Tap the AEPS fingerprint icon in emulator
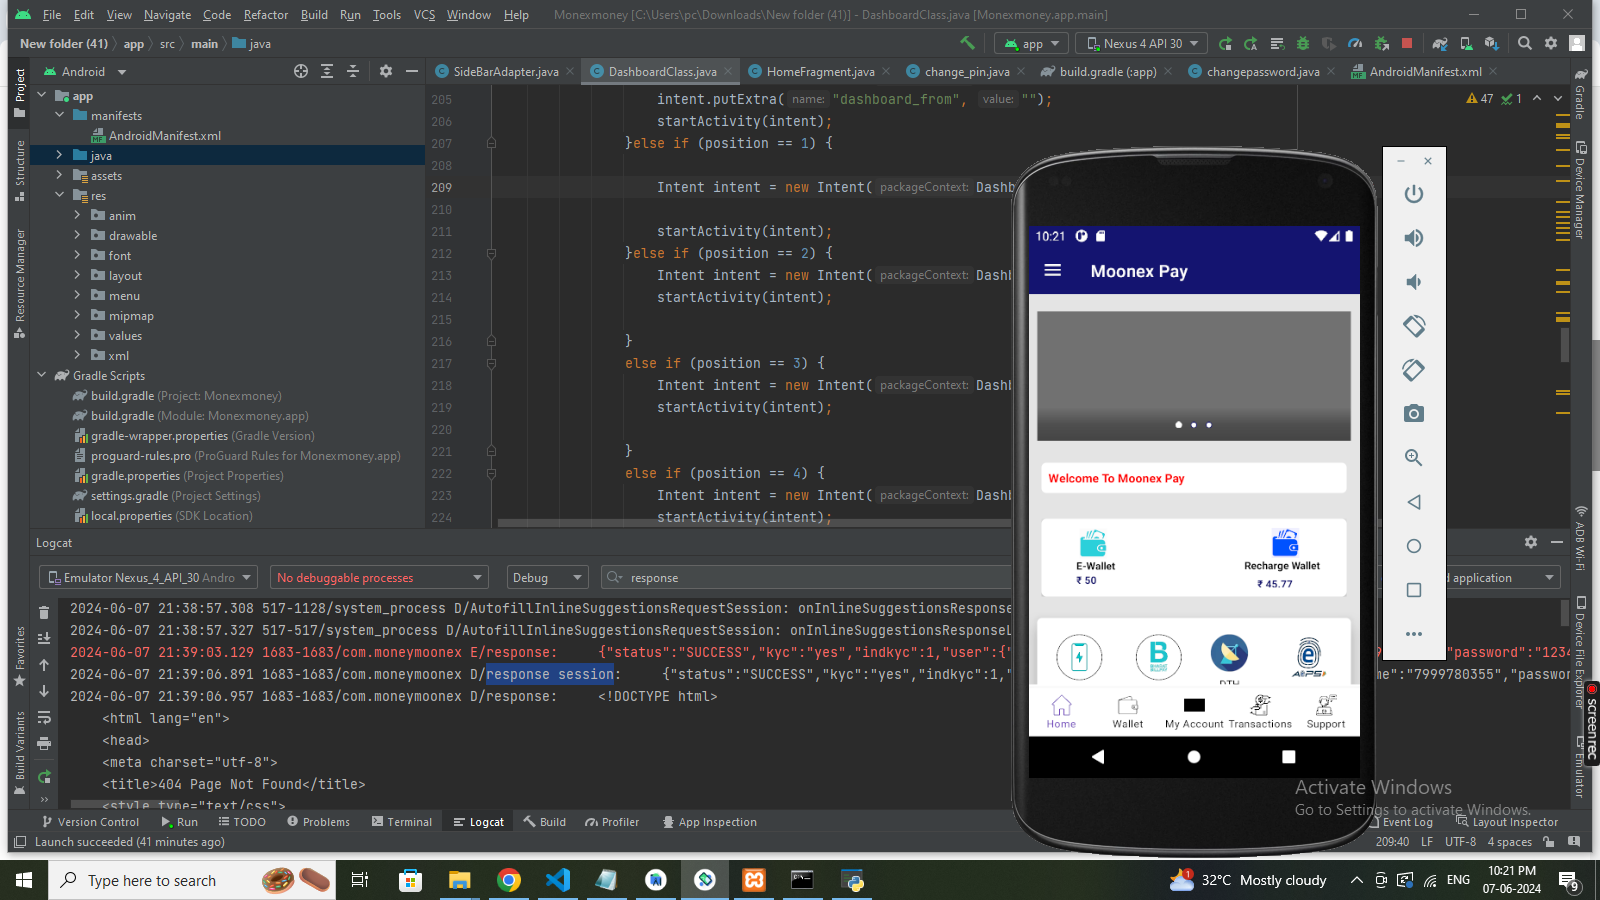 pyautogui.click(x=1308, y=657)
